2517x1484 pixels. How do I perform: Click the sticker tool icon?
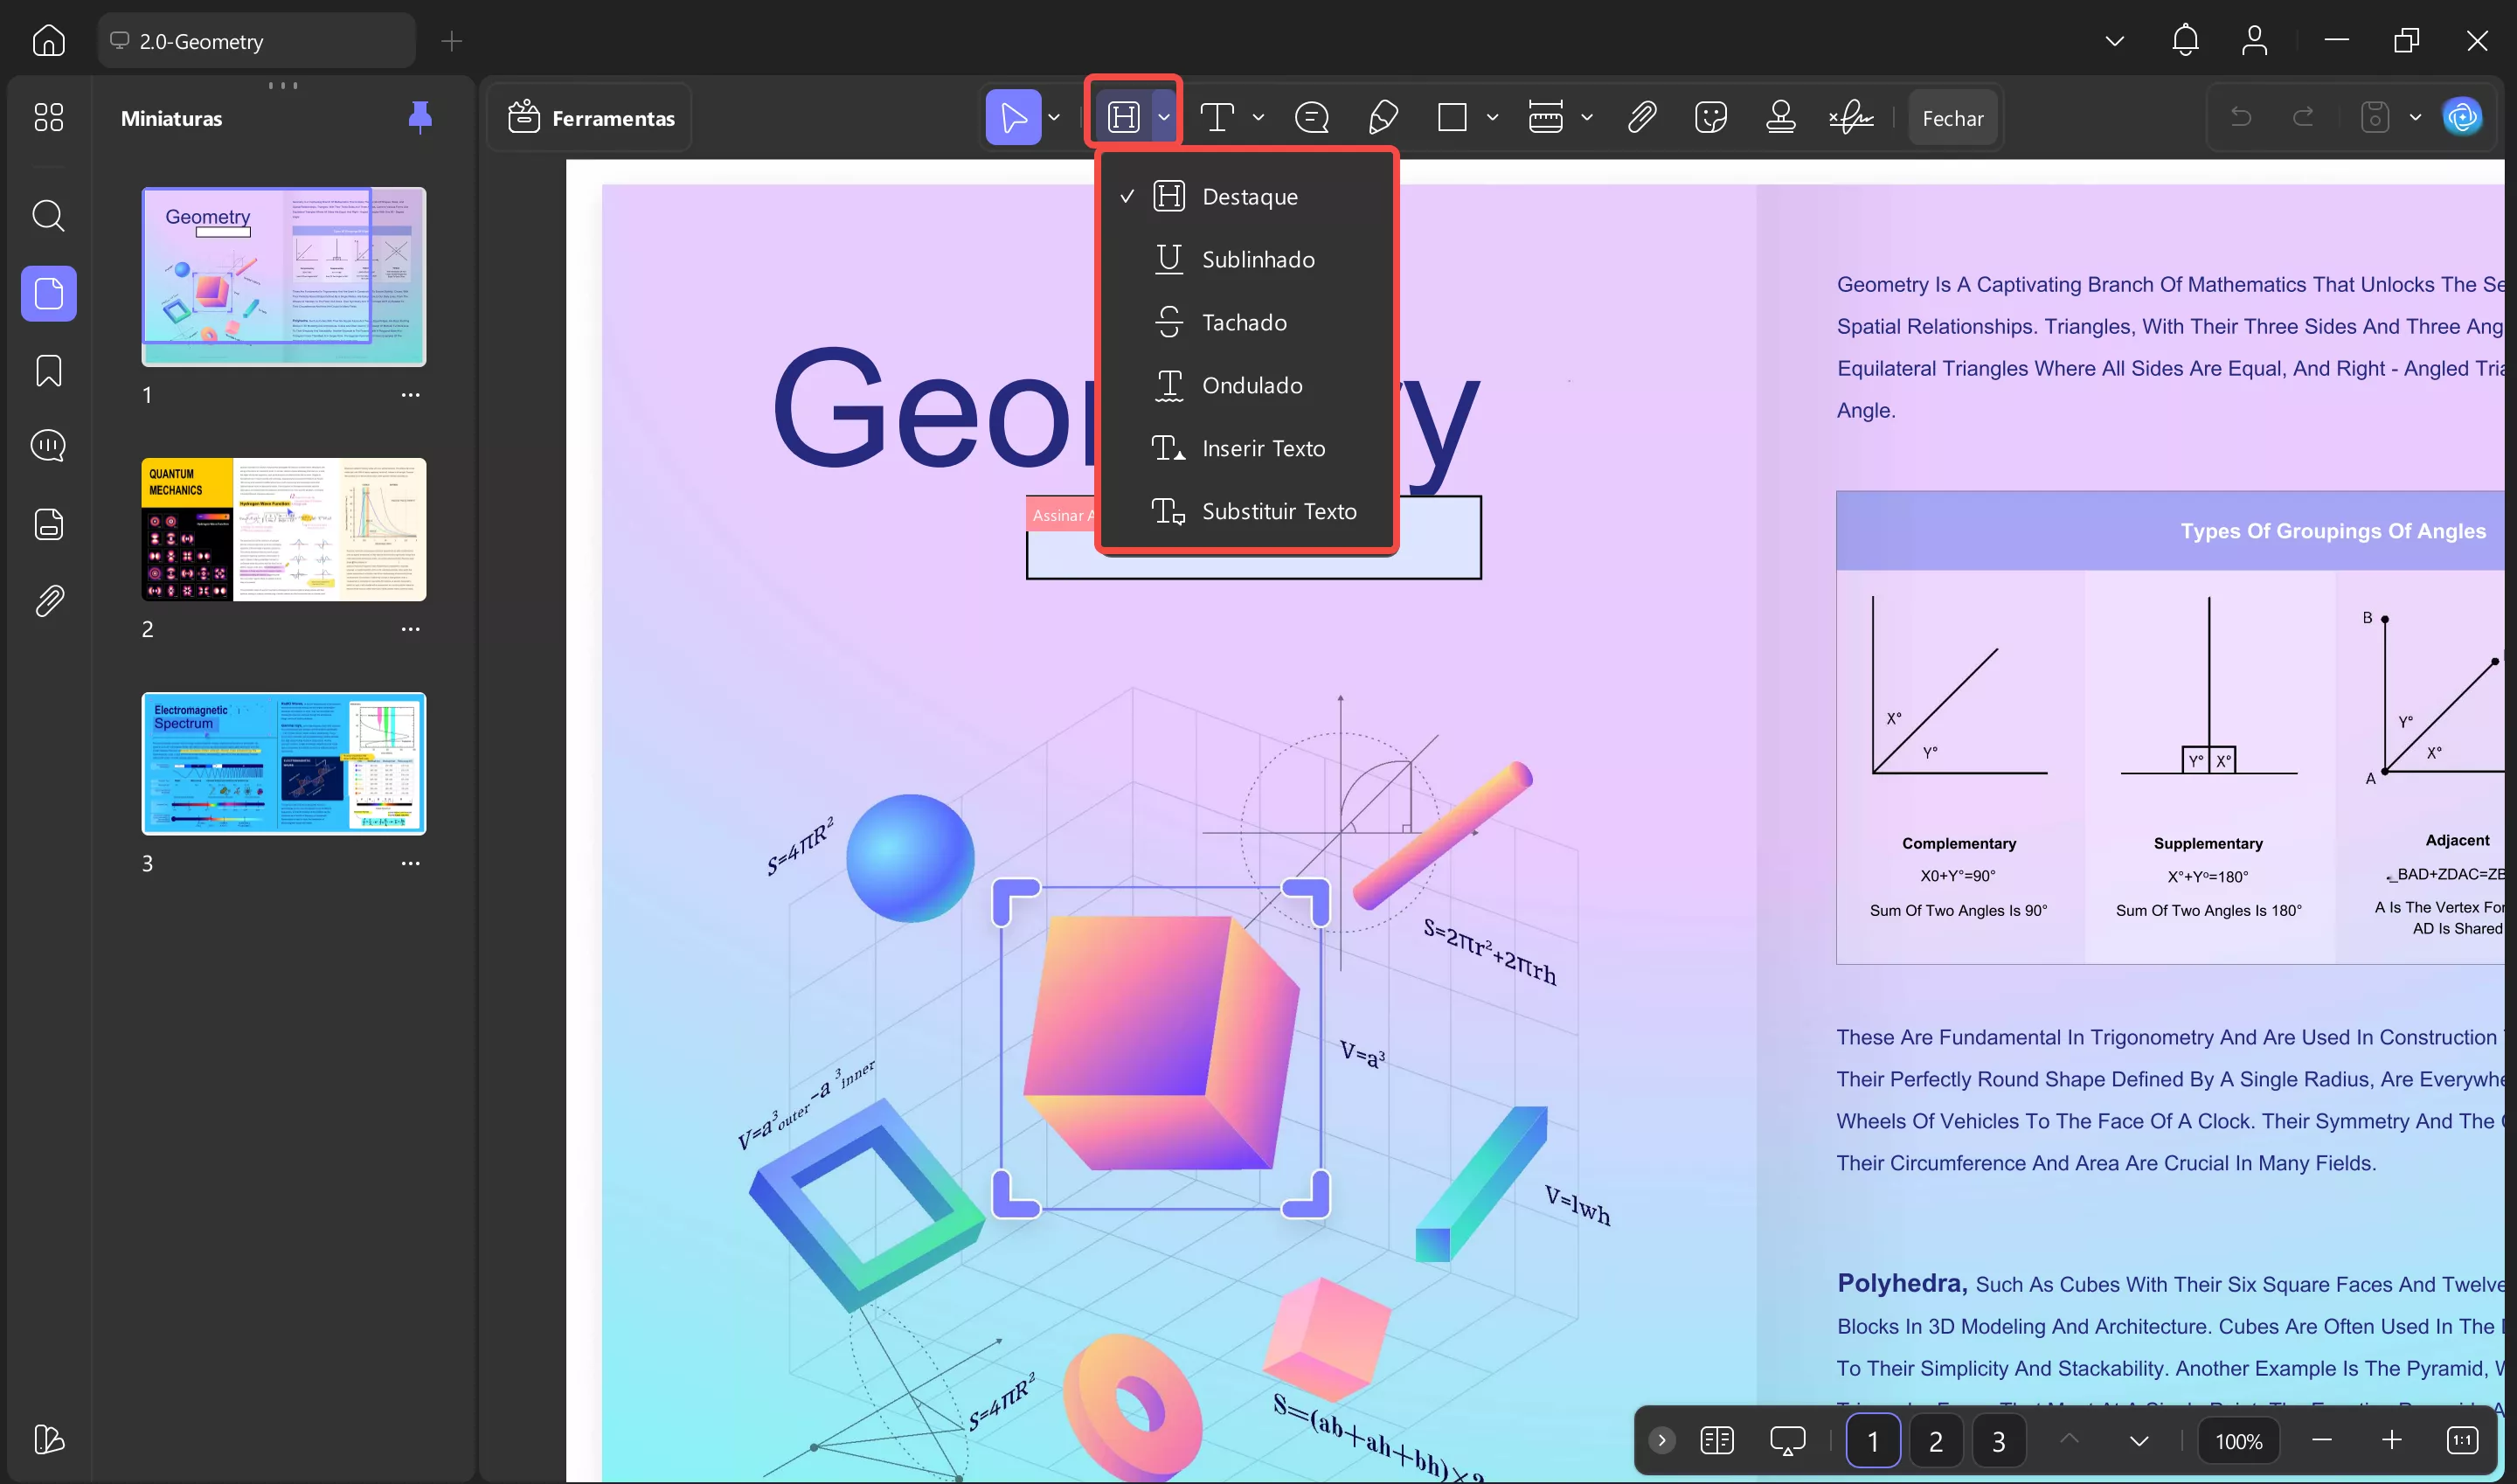click(1711, 118)
